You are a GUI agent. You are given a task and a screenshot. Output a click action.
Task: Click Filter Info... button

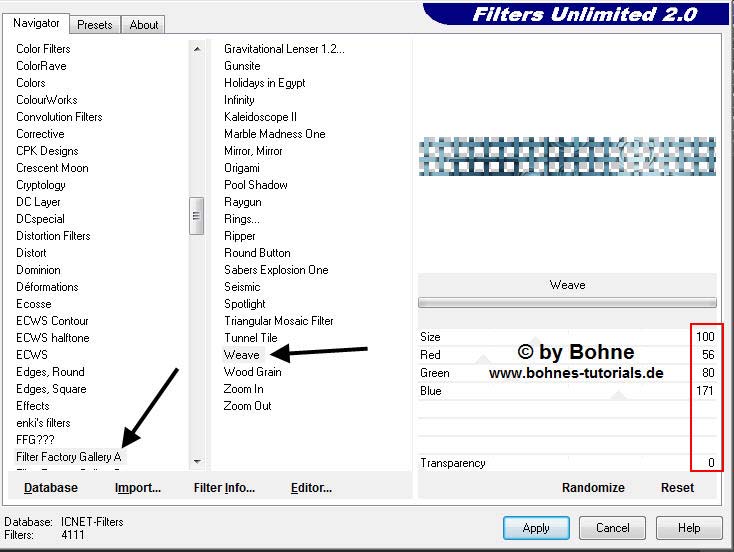tap(224, 488)
